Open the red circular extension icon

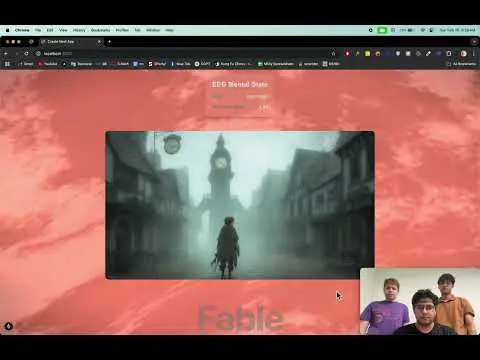[x=347, y=53]
